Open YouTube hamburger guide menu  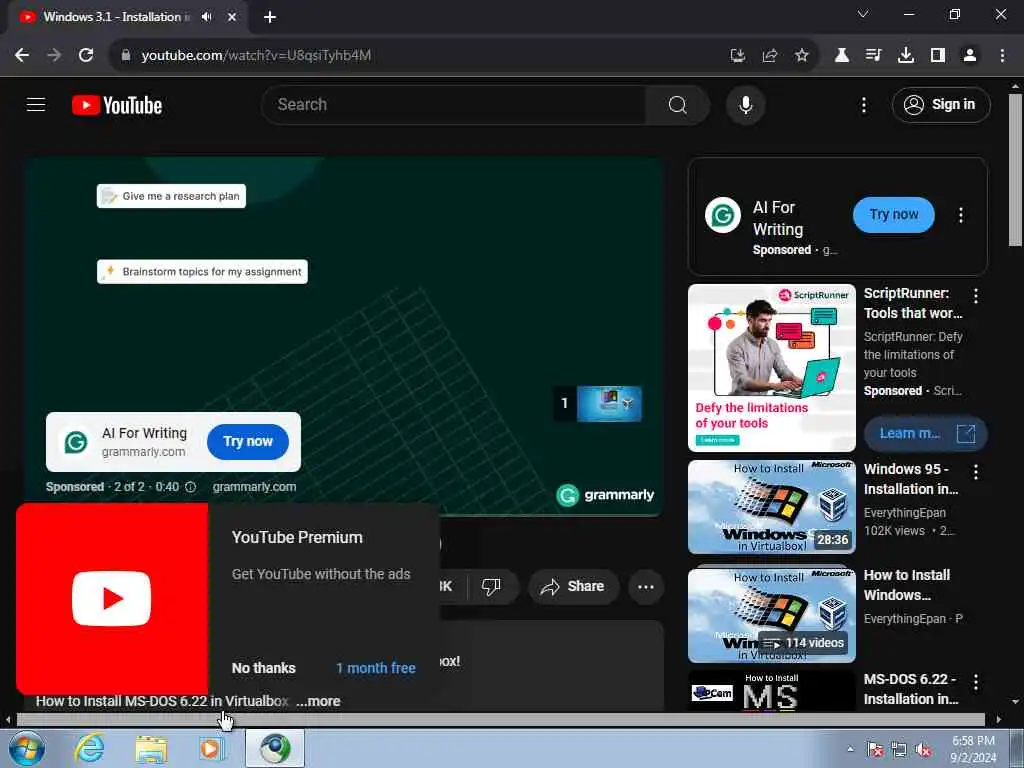[x=36, y=104]
